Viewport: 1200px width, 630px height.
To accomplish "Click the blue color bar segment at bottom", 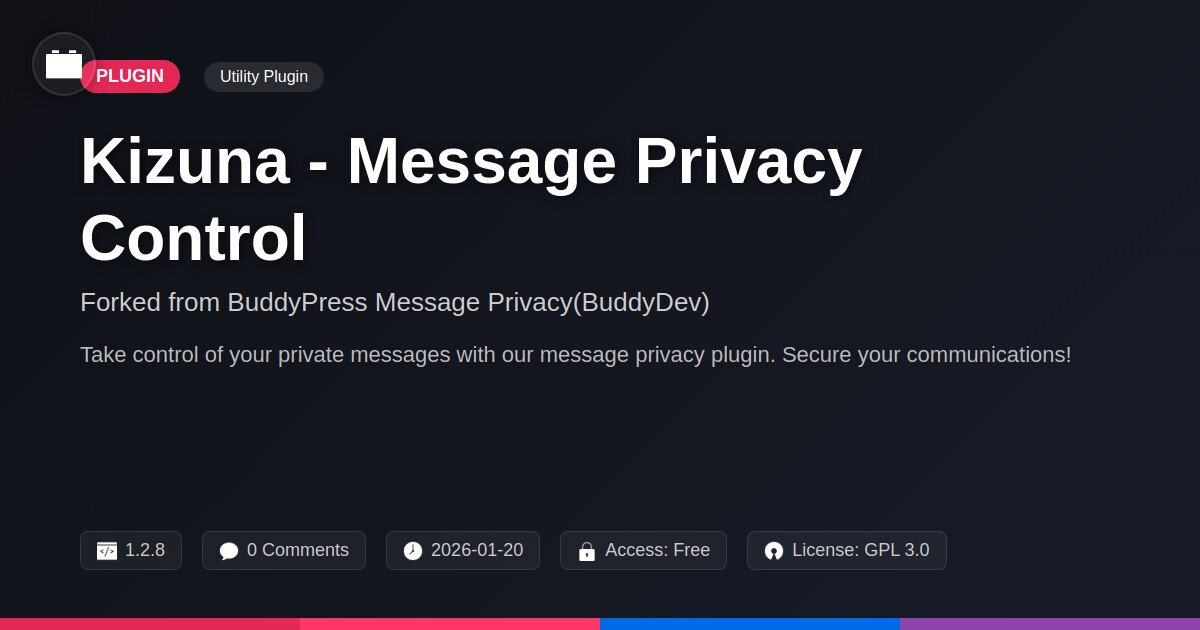I will [x=750, y=624].
